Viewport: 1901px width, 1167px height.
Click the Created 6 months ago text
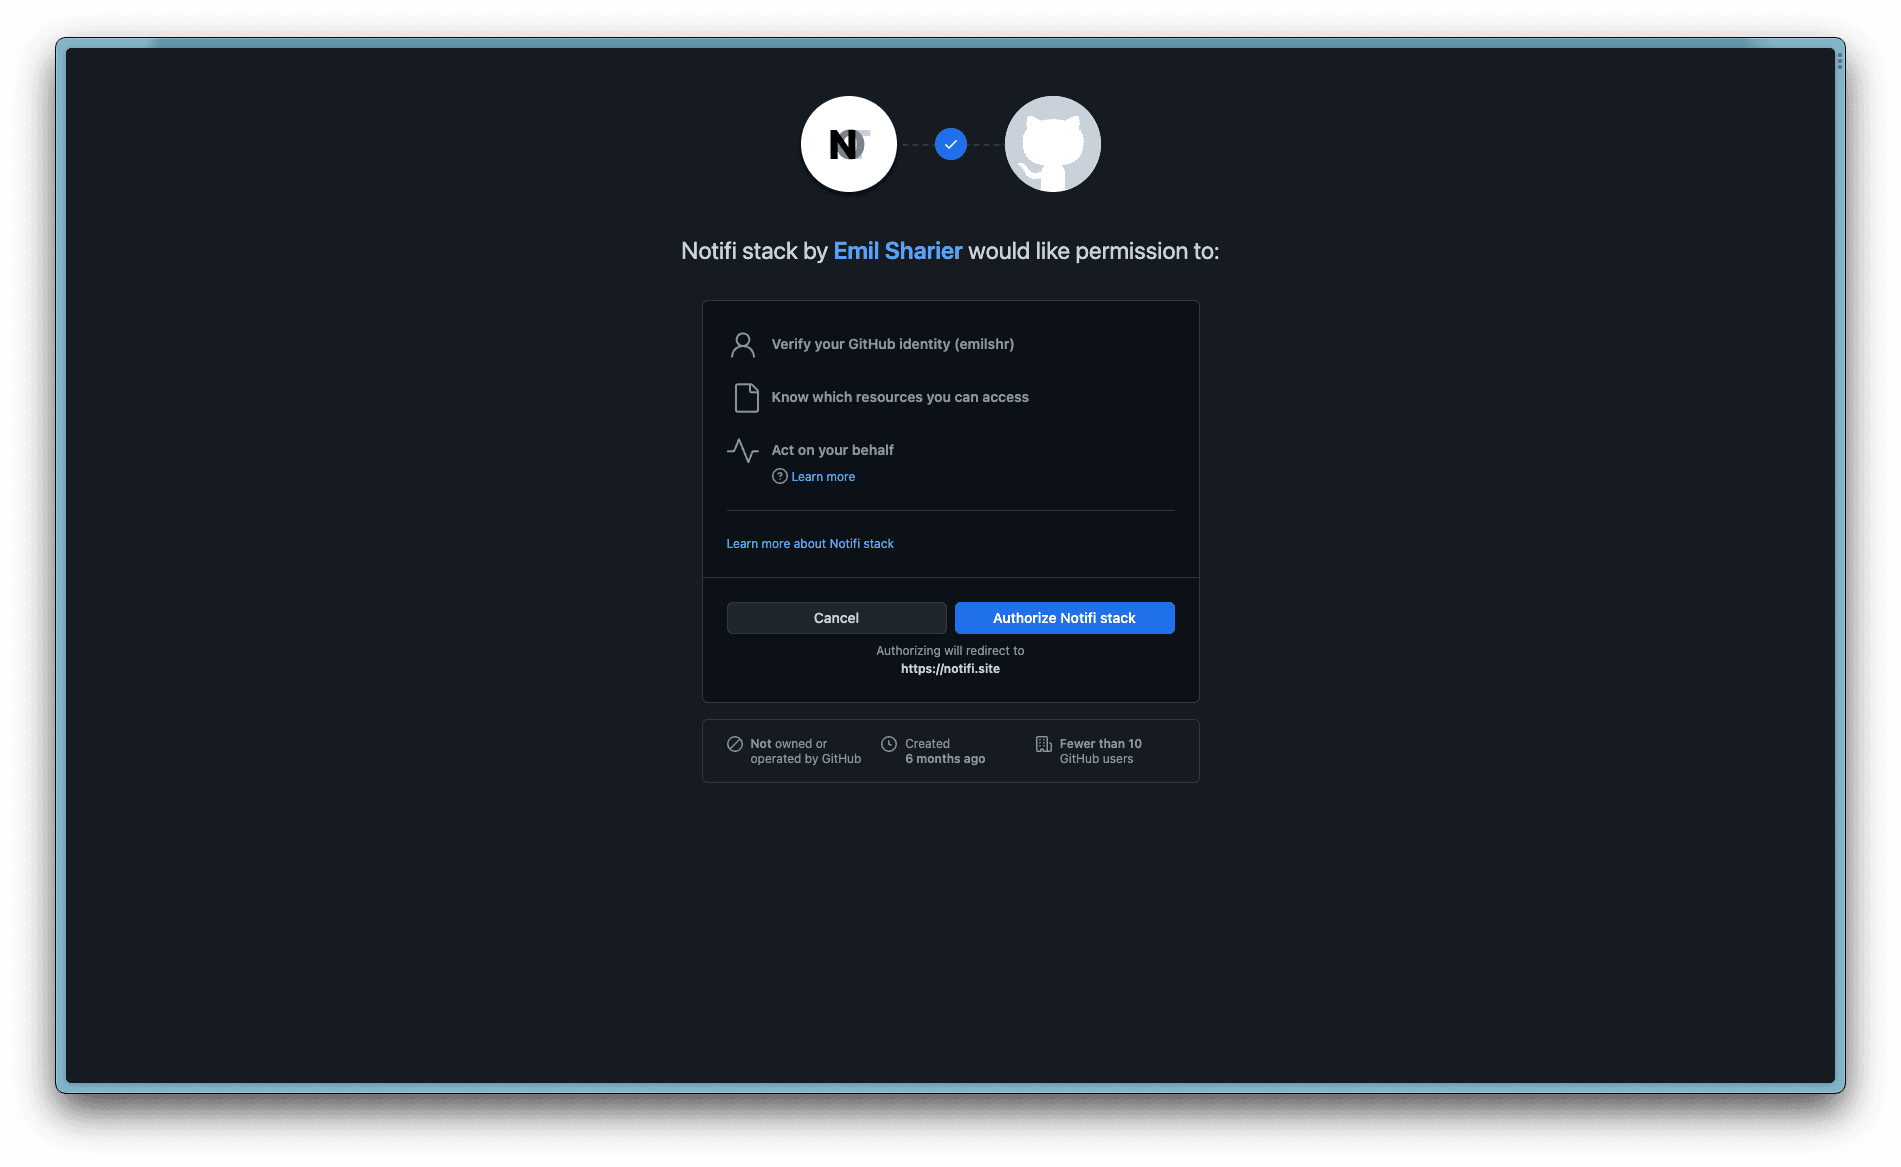pyautogui.click(x=944, y=751)
